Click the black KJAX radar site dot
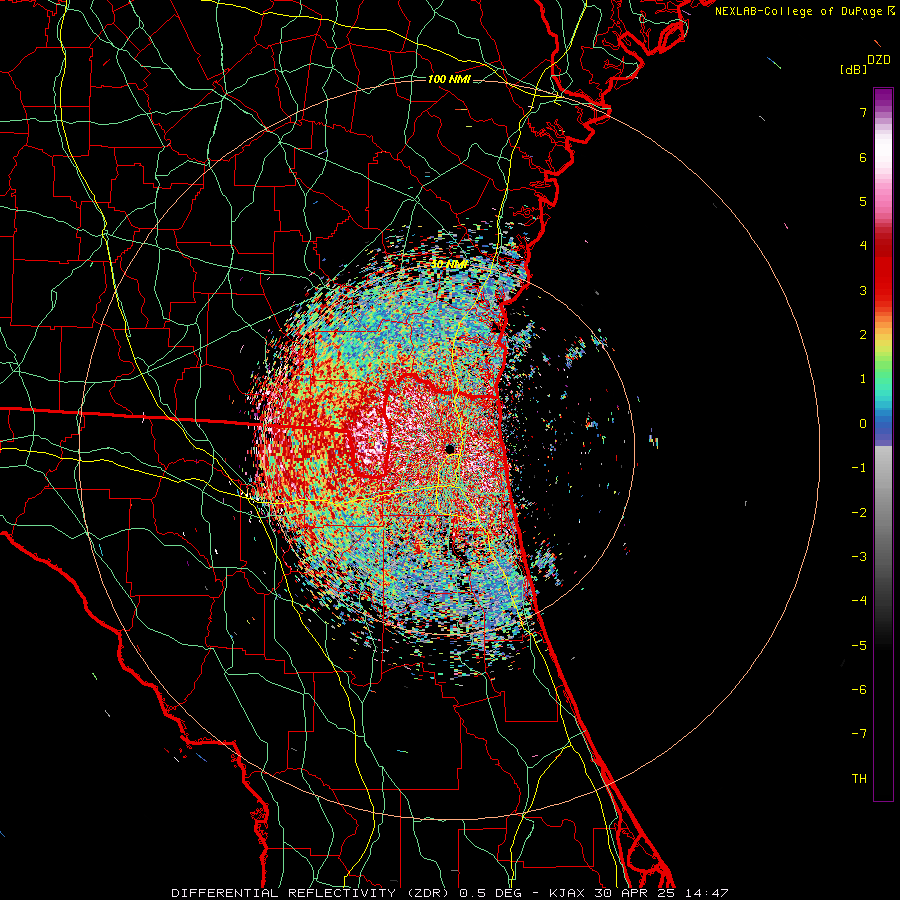900x900 pixels. pyautogui.click(x=450, y=449)
